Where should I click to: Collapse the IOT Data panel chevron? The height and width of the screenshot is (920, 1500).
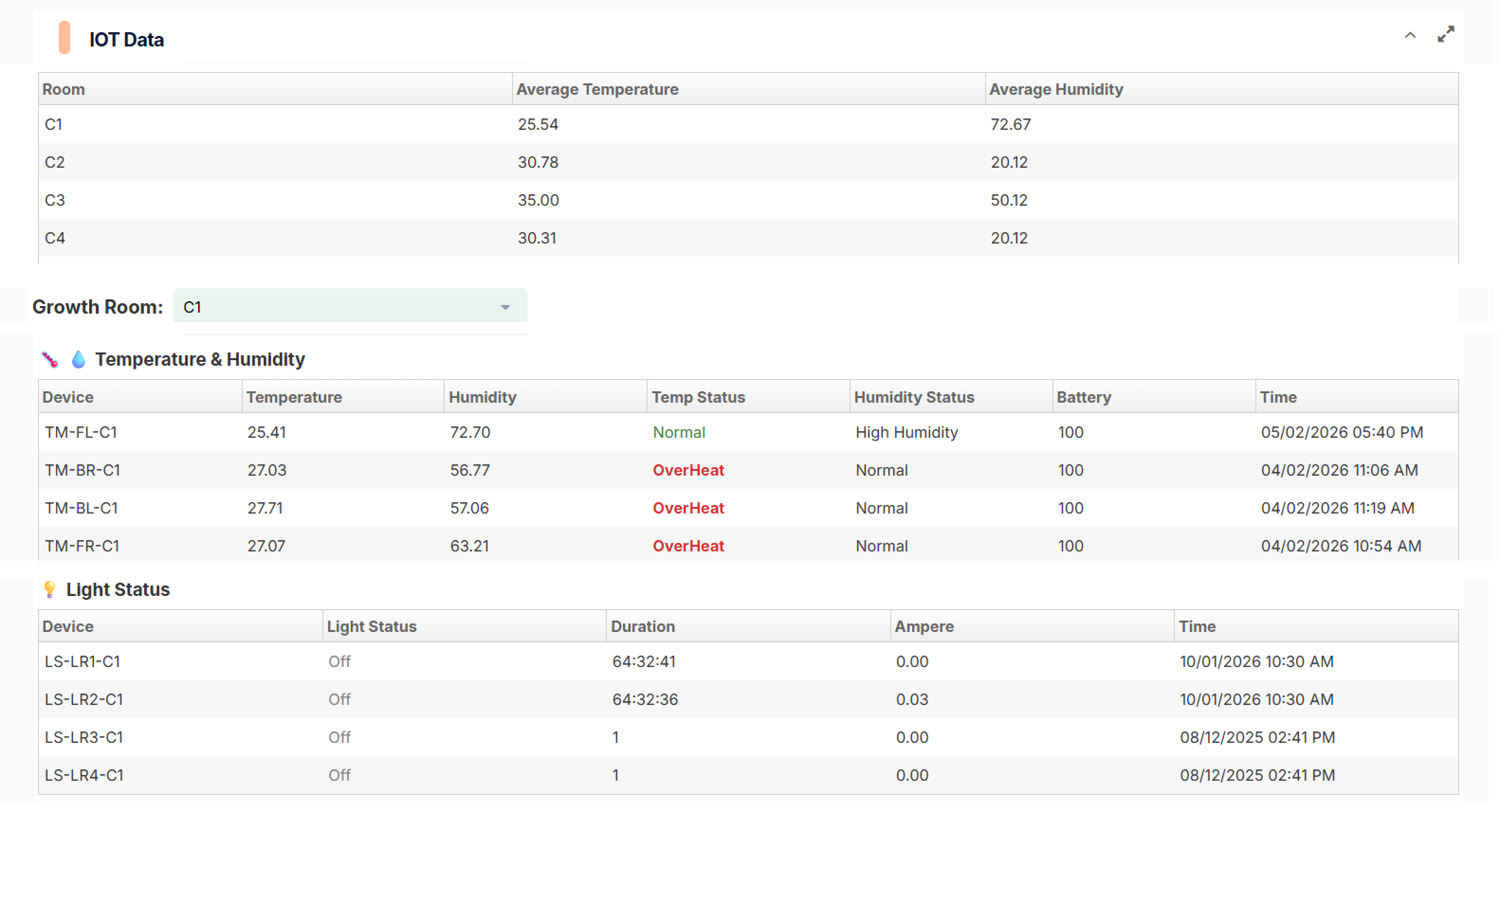1410,35
